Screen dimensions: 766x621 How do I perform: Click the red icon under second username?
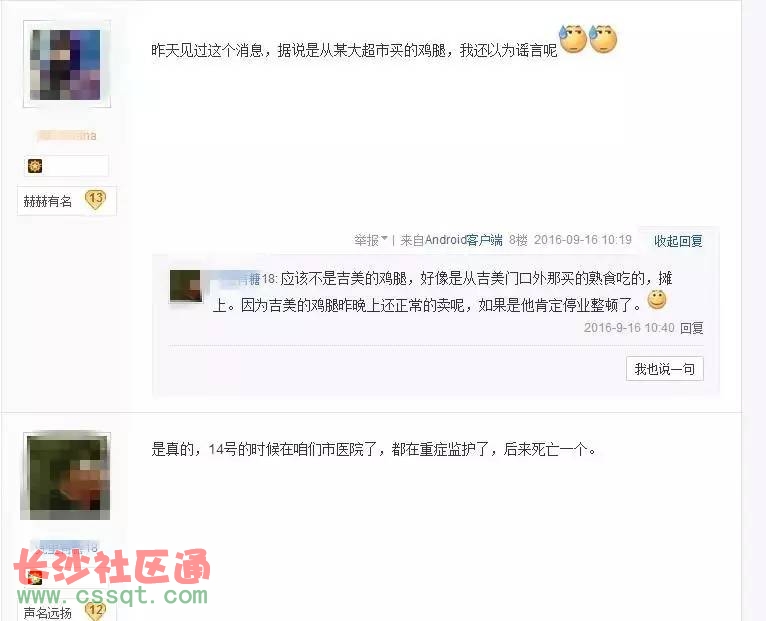tap(34, 578)
